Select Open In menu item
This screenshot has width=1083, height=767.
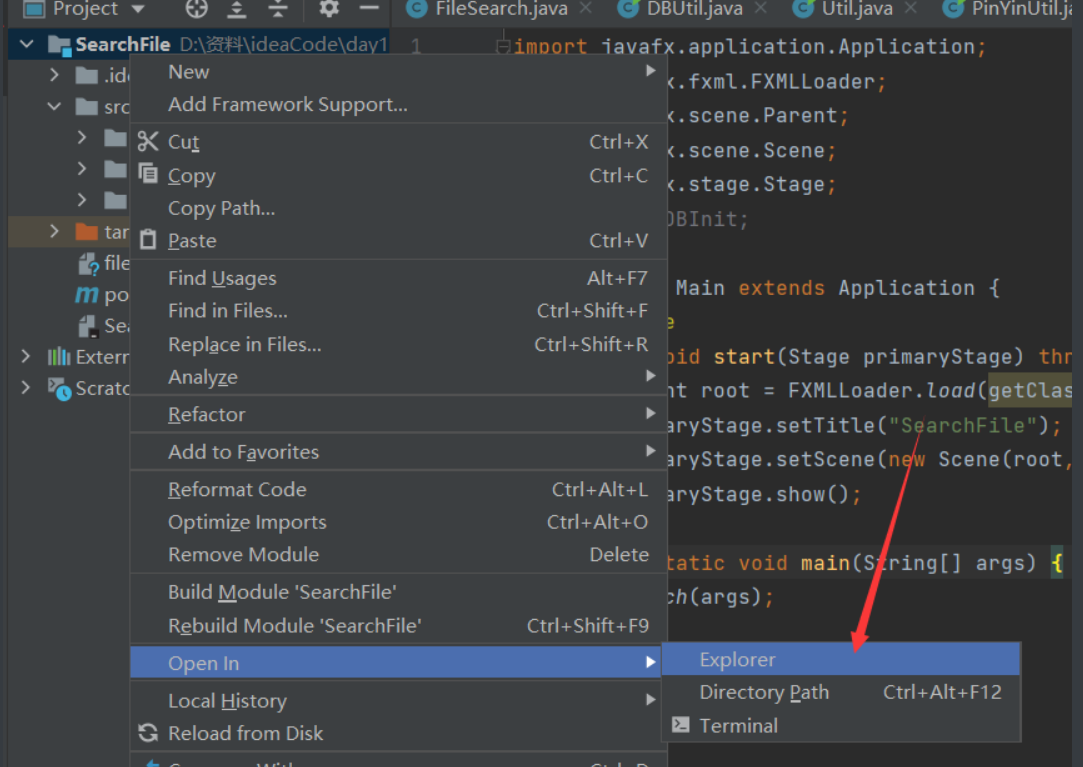[x=396, y=663]
